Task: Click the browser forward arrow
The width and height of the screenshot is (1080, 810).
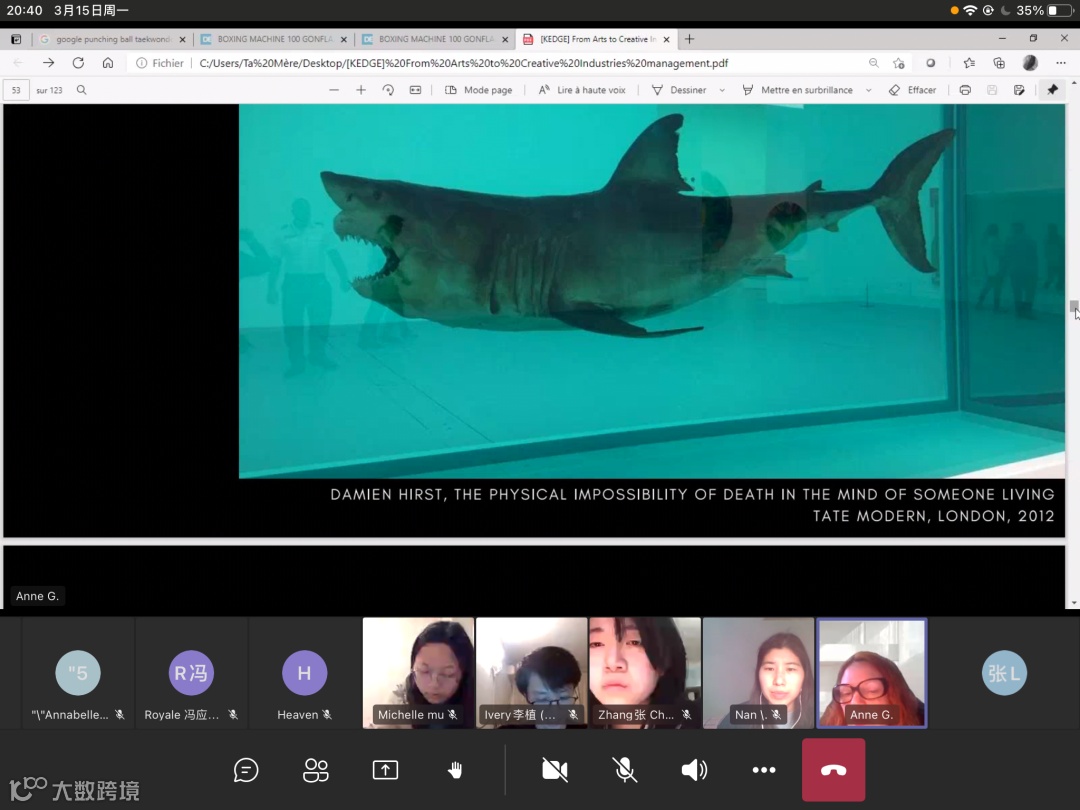Action: [x=48, y=63]
